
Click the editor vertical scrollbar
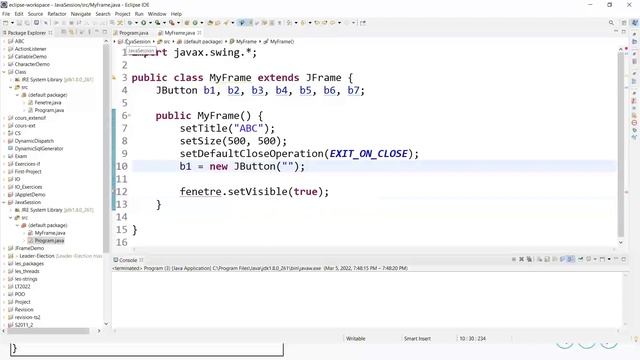click(x=621, y=143)
